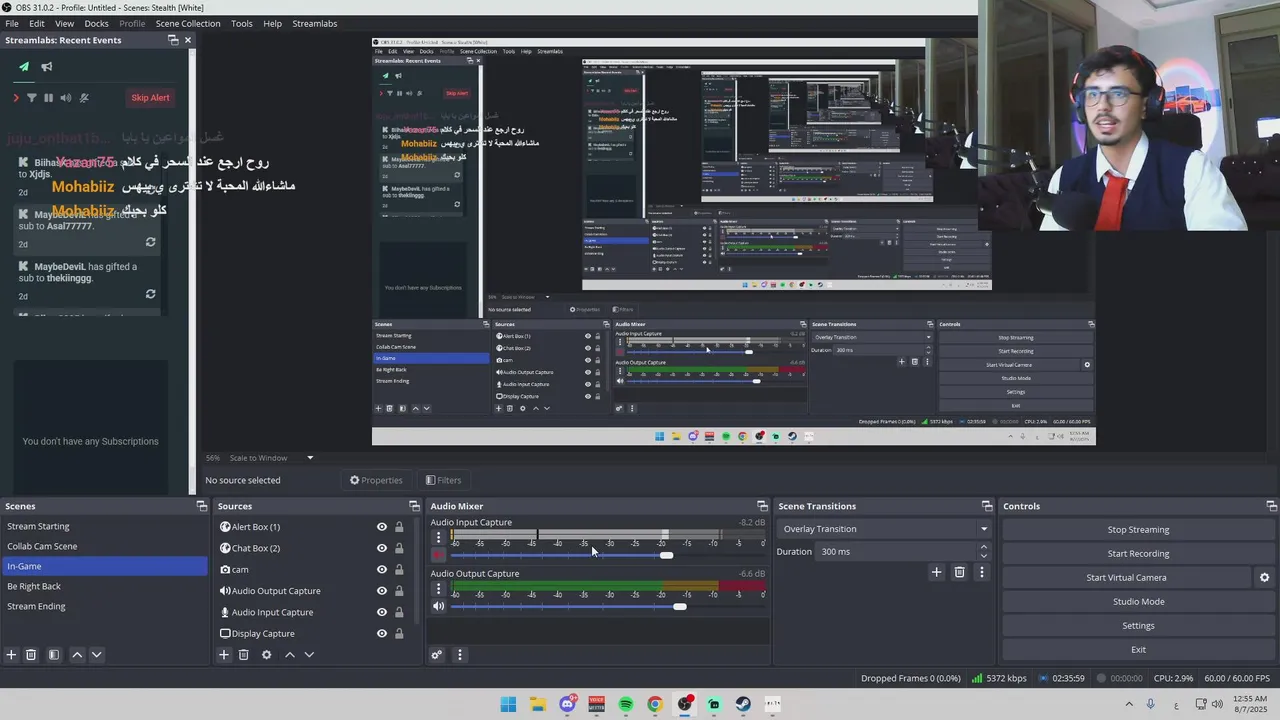
Task: Open the File menu
Action: (12, 23)
